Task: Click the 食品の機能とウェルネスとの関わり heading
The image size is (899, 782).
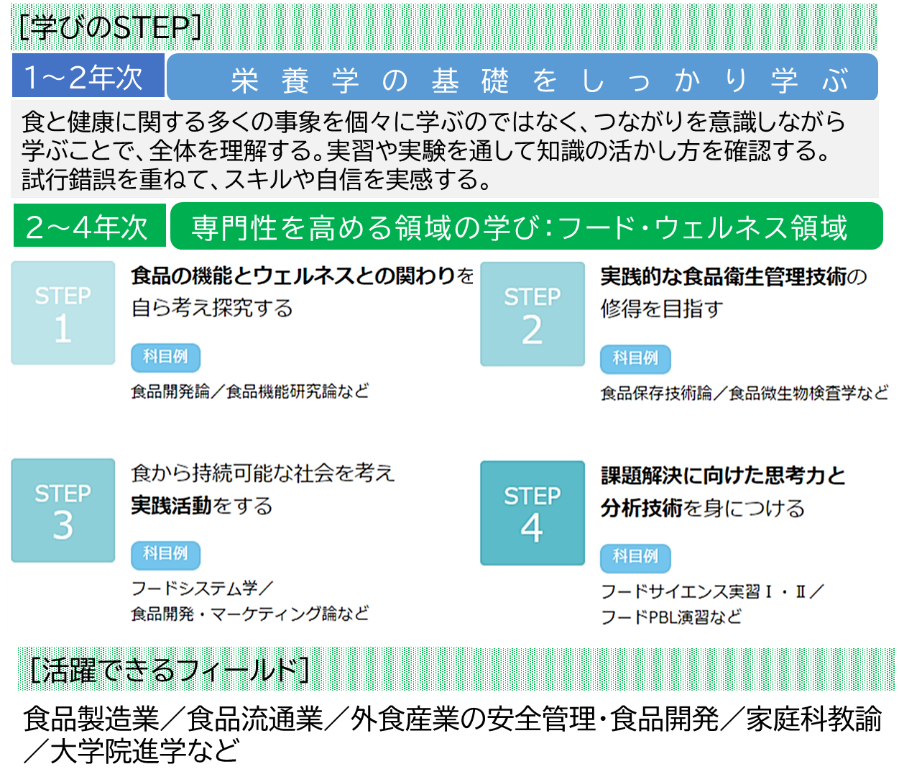Action: [x=301, y=275]
